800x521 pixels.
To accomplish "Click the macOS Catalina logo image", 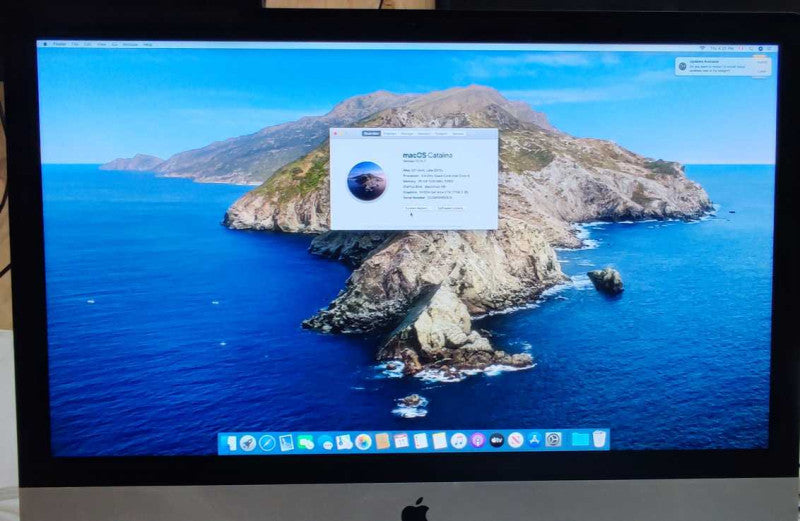I will point(366,181).
